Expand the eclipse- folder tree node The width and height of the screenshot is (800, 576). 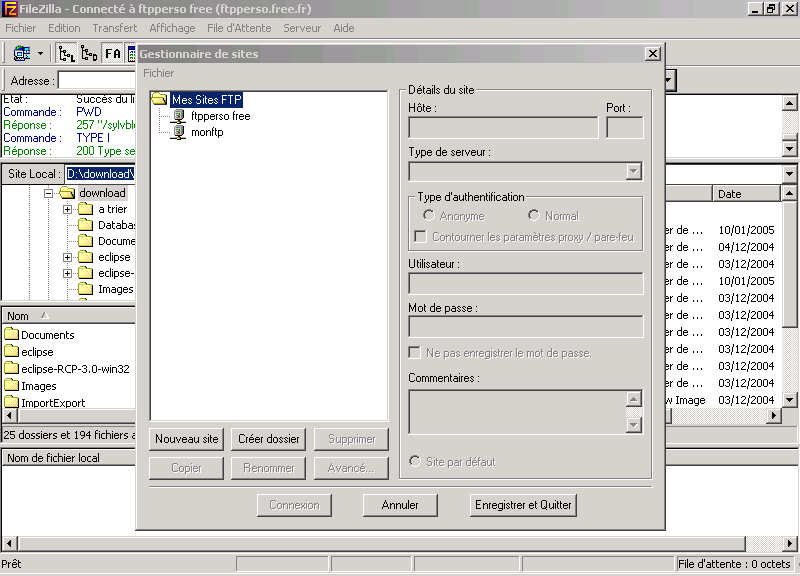pos(67,273)
